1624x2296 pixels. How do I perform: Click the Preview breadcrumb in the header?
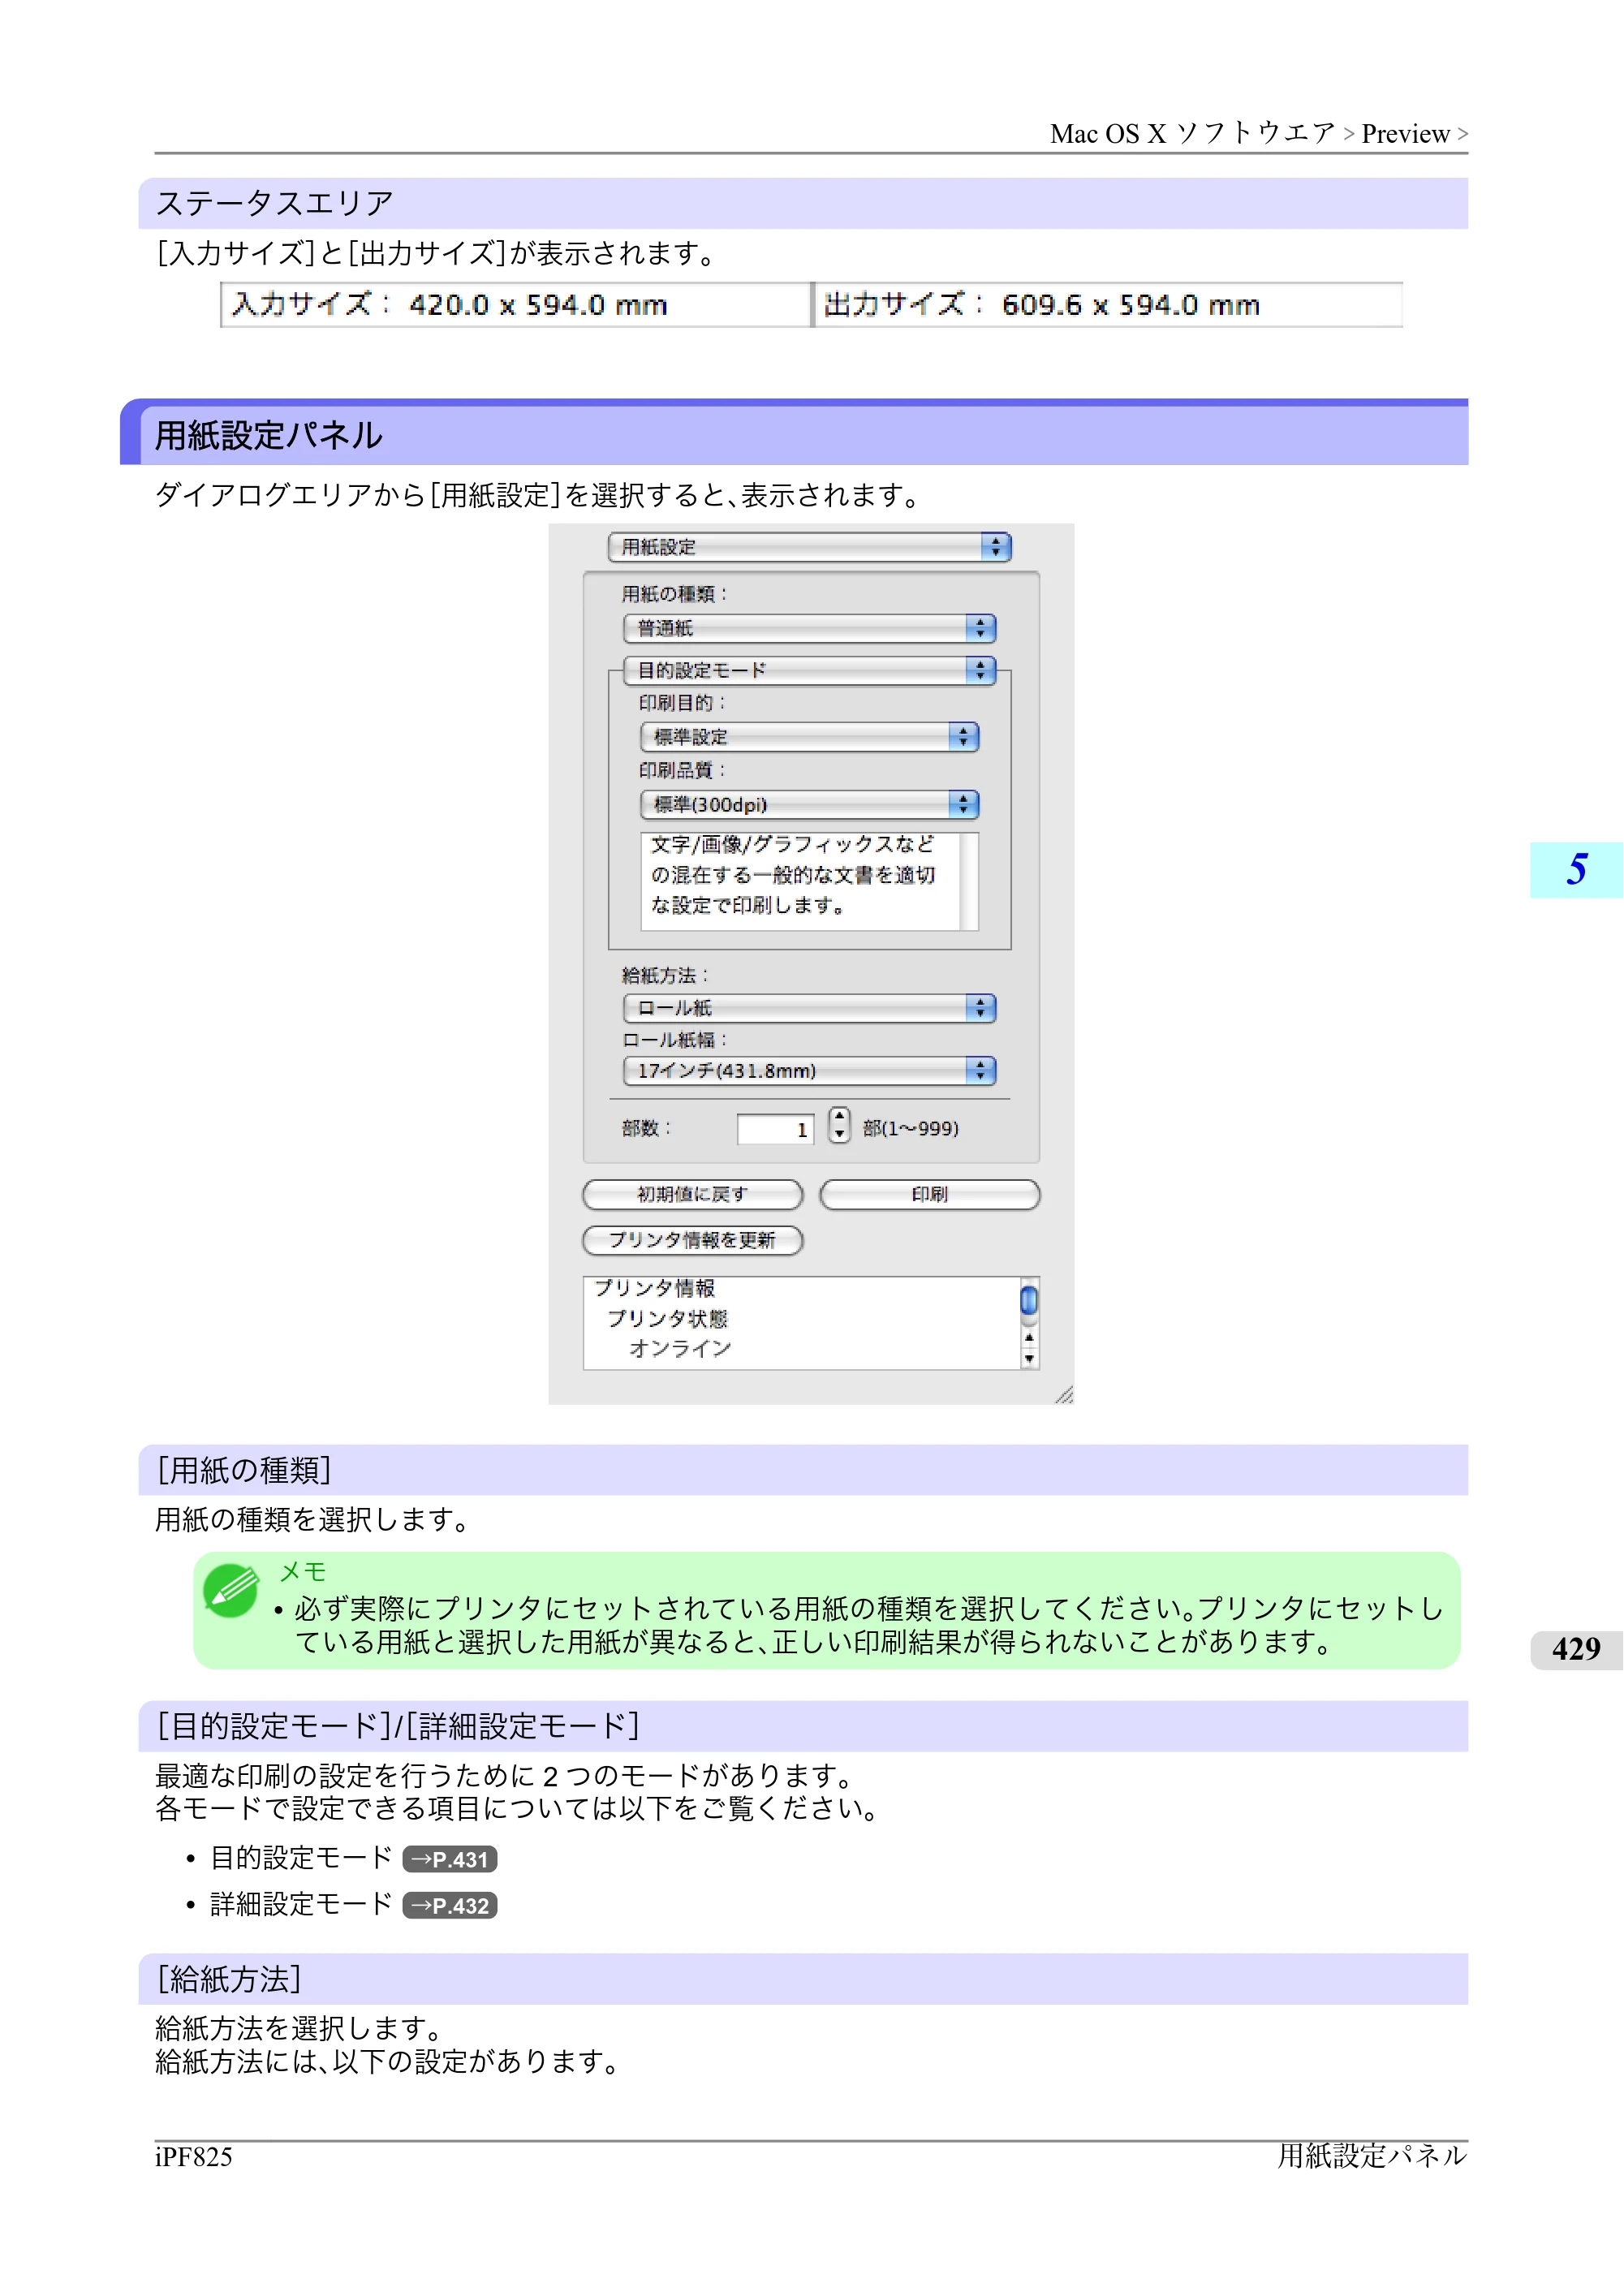(1405, 134)
